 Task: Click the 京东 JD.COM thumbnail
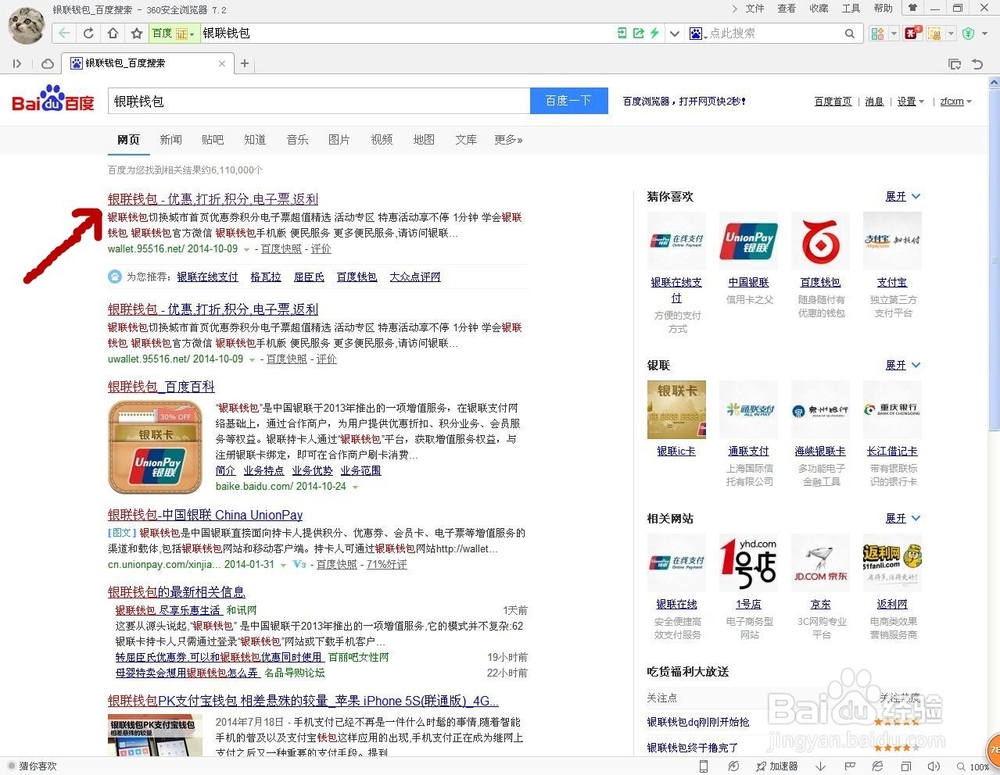click(820, 562)
